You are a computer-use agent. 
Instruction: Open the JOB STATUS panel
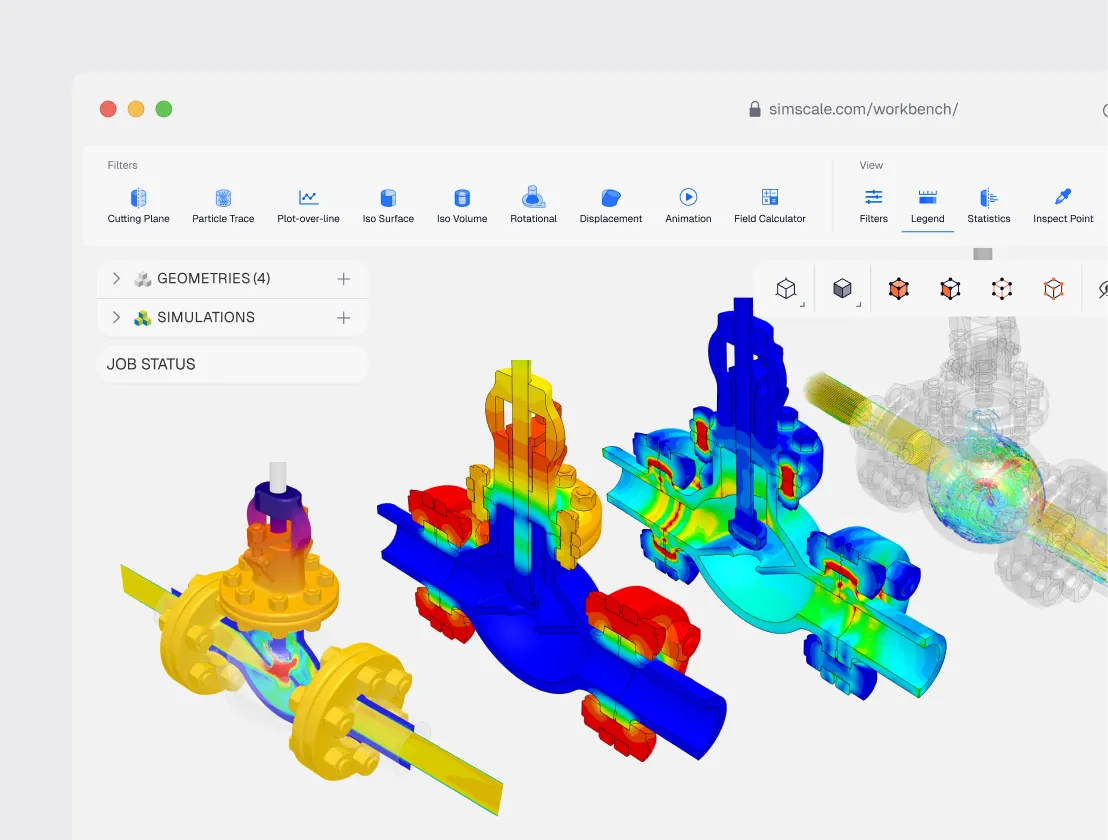[x=232, y=365]
